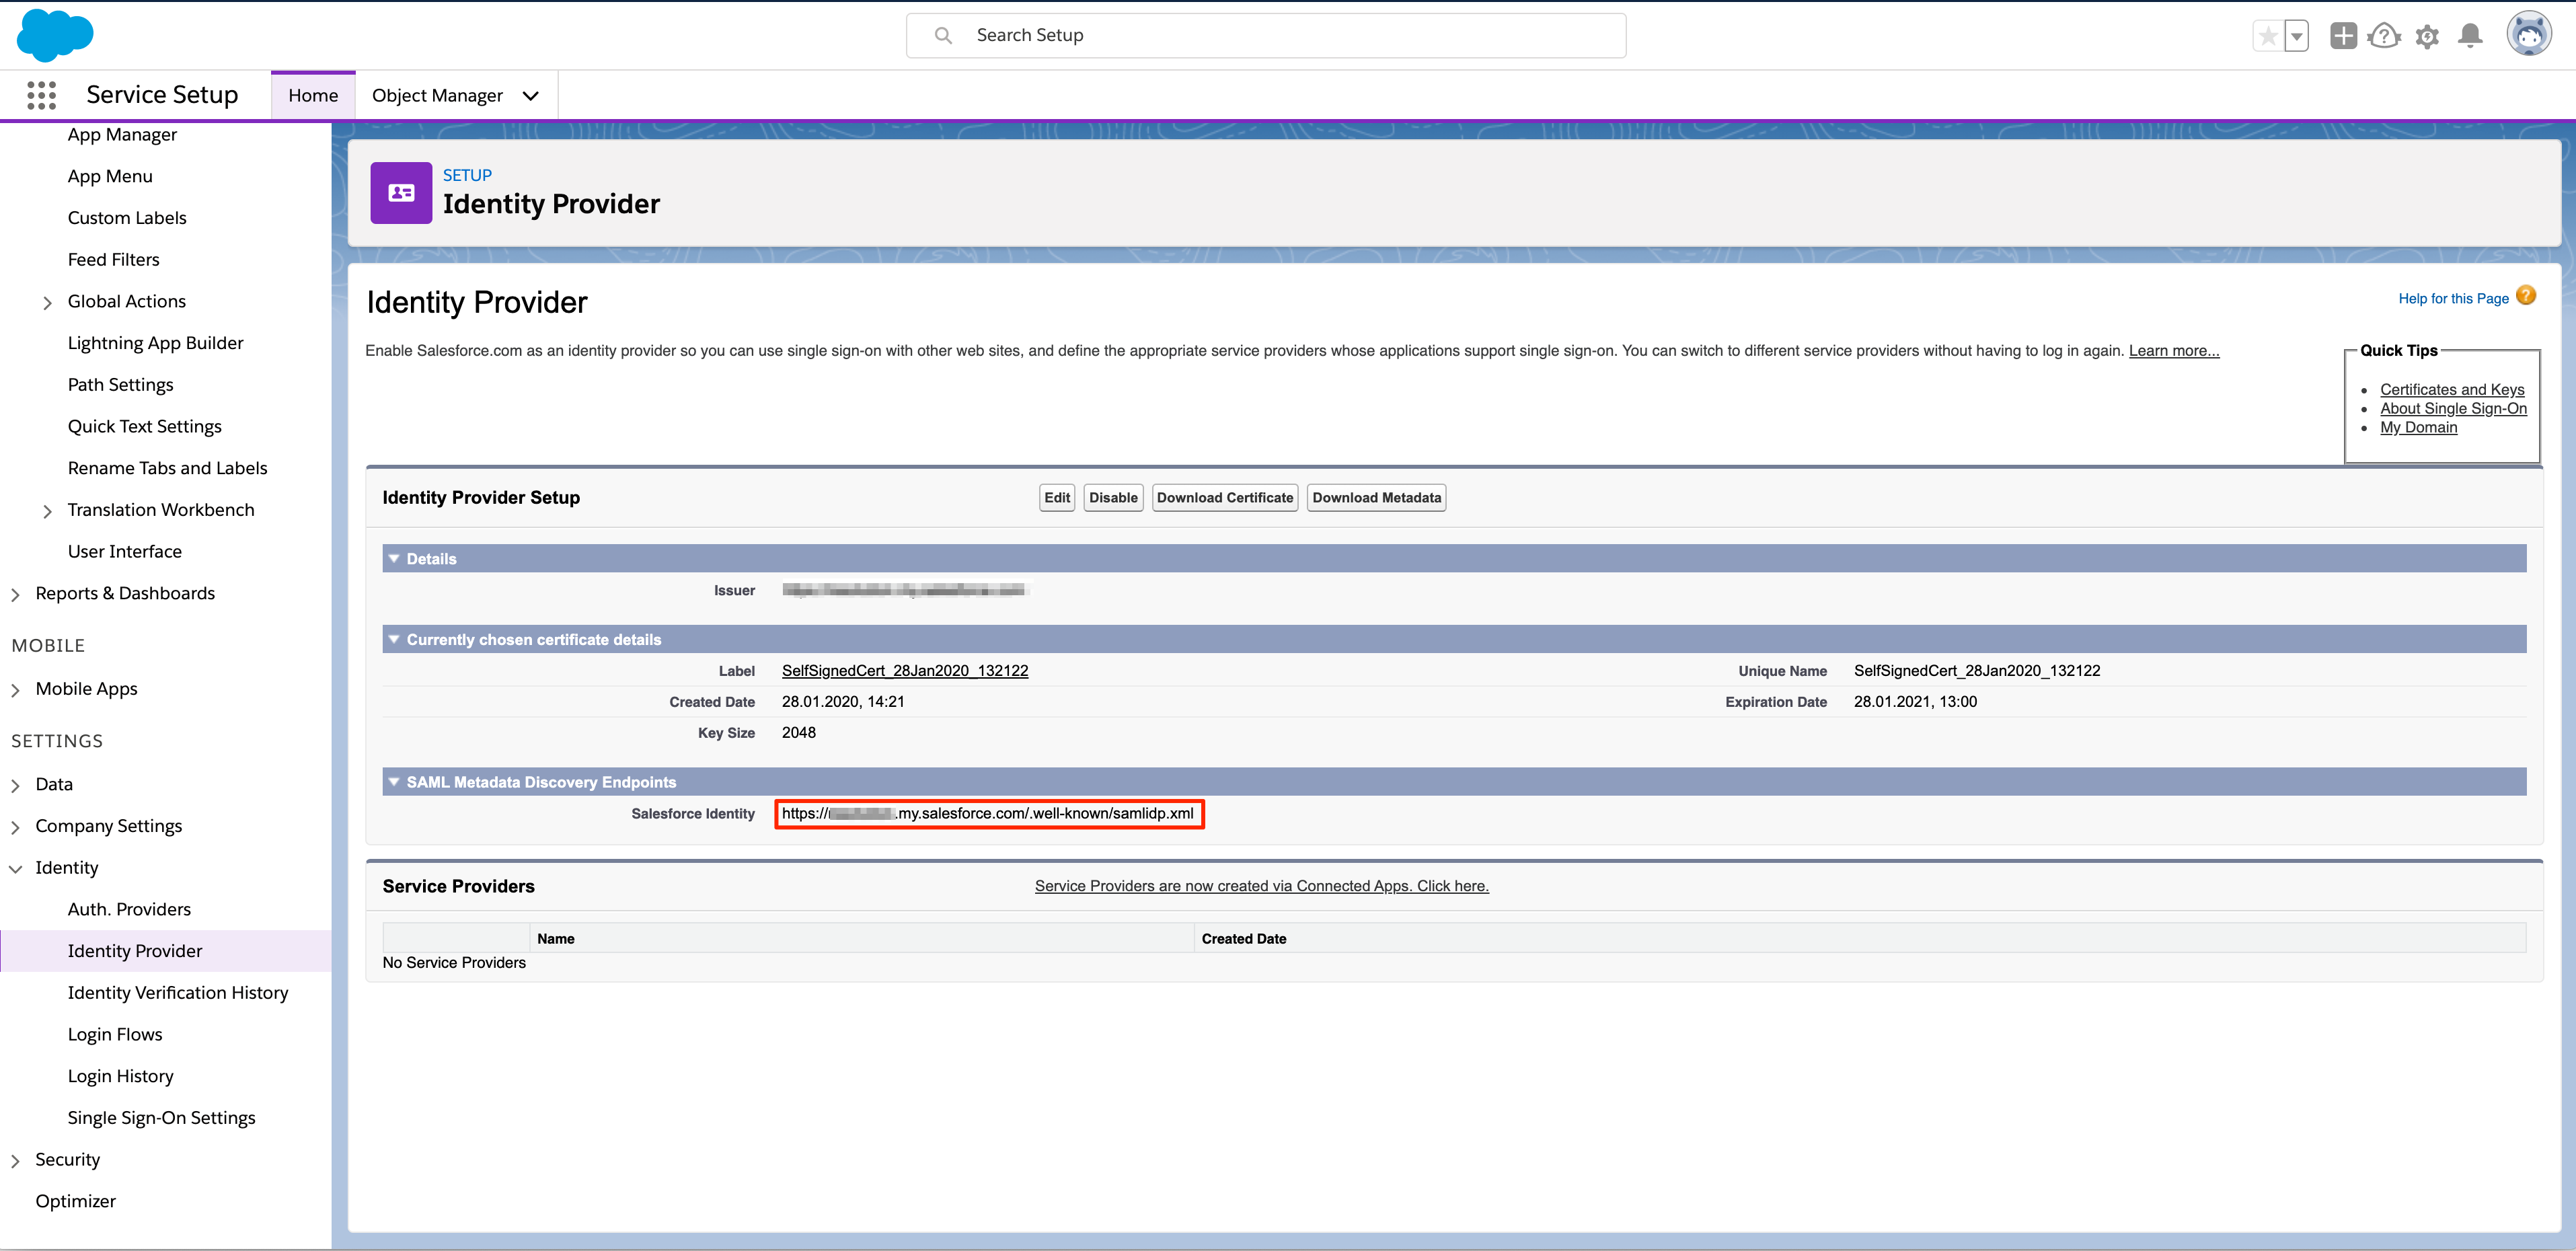Open Single Sign-On Settings
2576x1251 pixels.
coord(162,1118)
